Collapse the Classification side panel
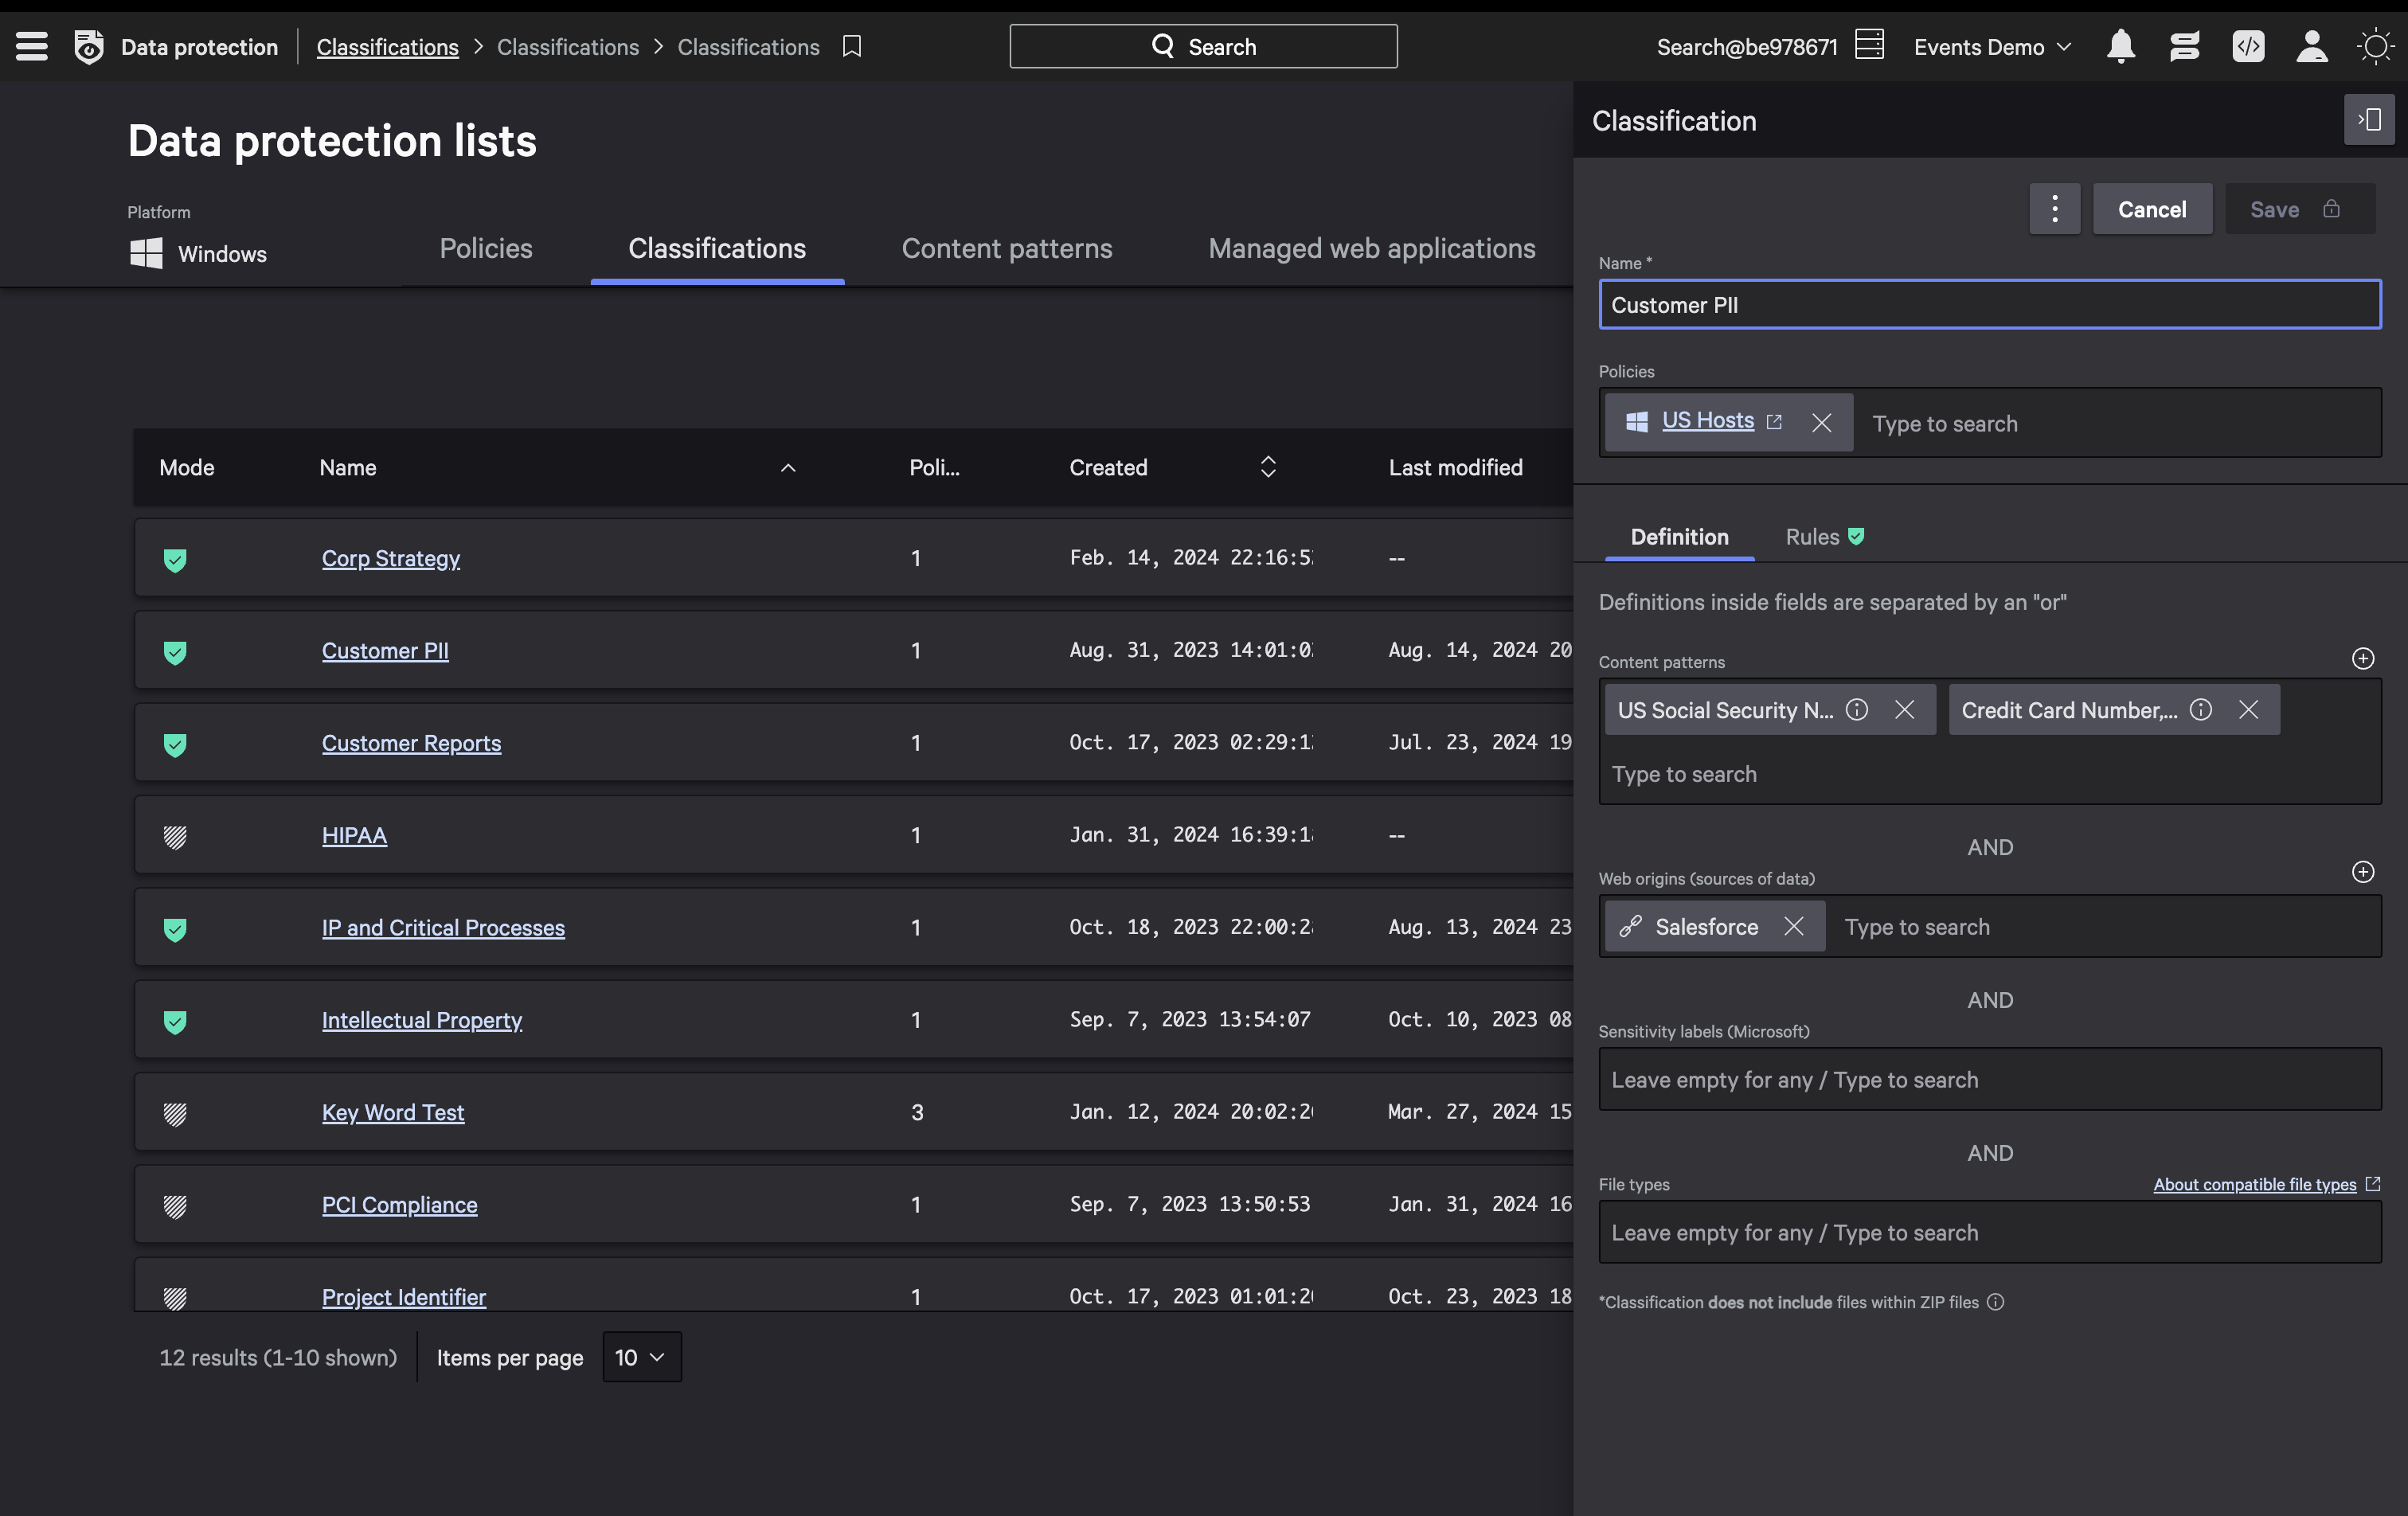The image size is (2408, 1516). pos(2368,120)
